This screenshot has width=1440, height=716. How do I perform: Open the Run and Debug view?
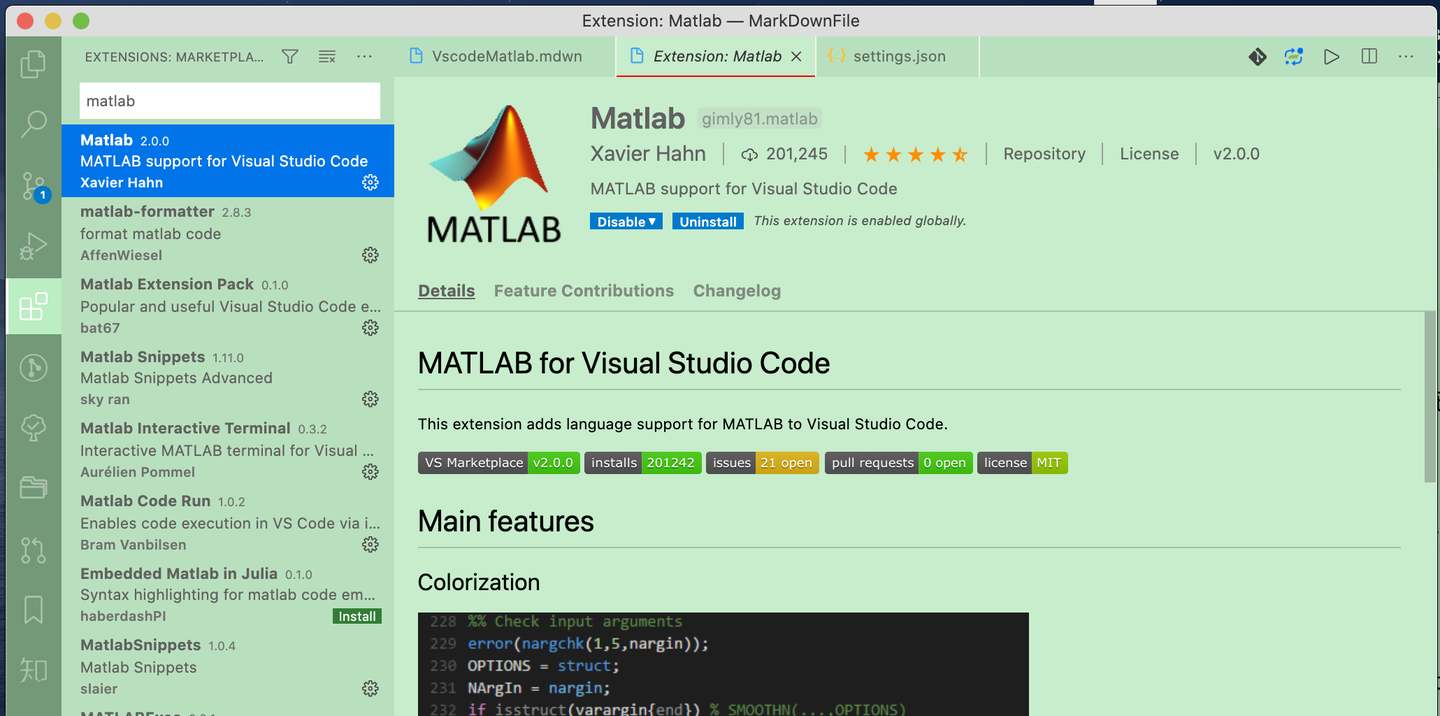(x=33, y=245)
